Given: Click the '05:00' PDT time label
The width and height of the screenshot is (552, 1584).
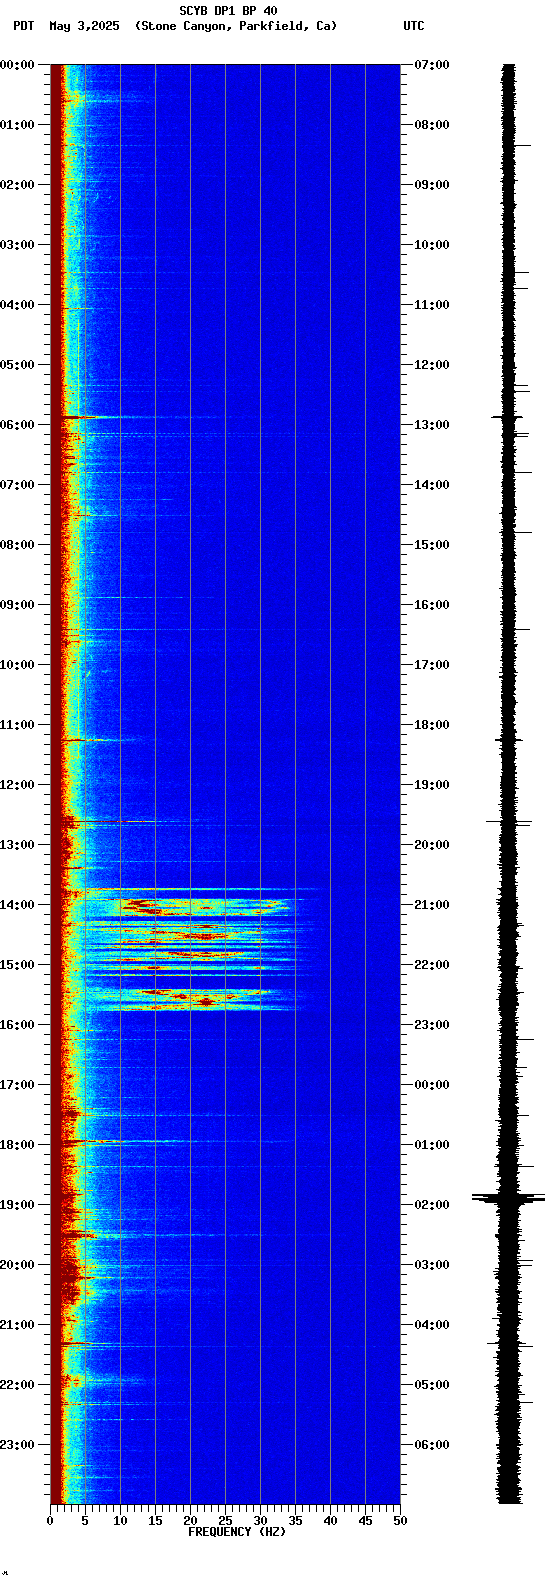Looking at the screenshot, I should (x=16, y=365).
